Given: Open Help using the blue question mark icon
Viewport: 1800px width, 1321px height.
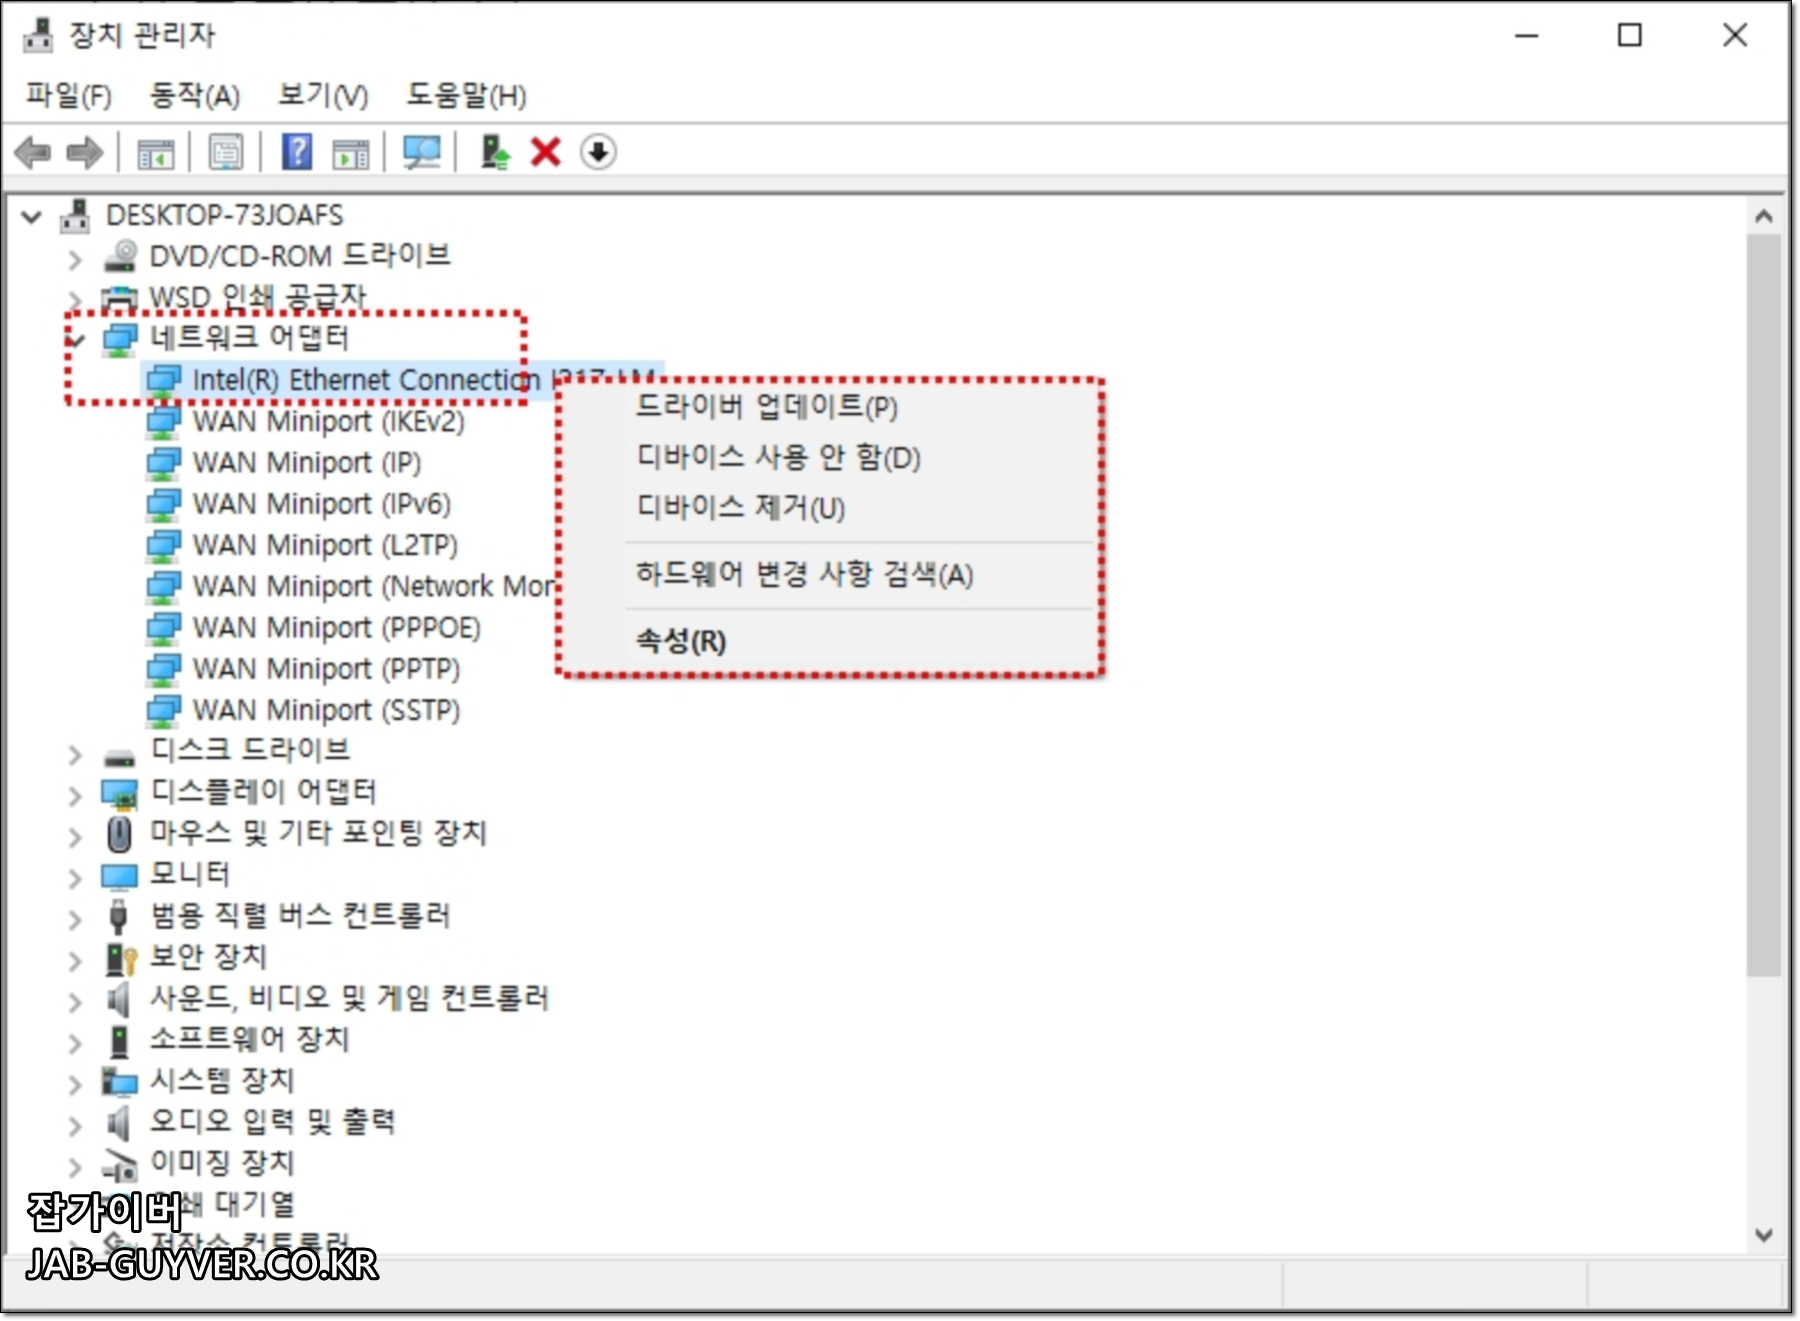Looking at the screenshot, I should tap(296, 152).
